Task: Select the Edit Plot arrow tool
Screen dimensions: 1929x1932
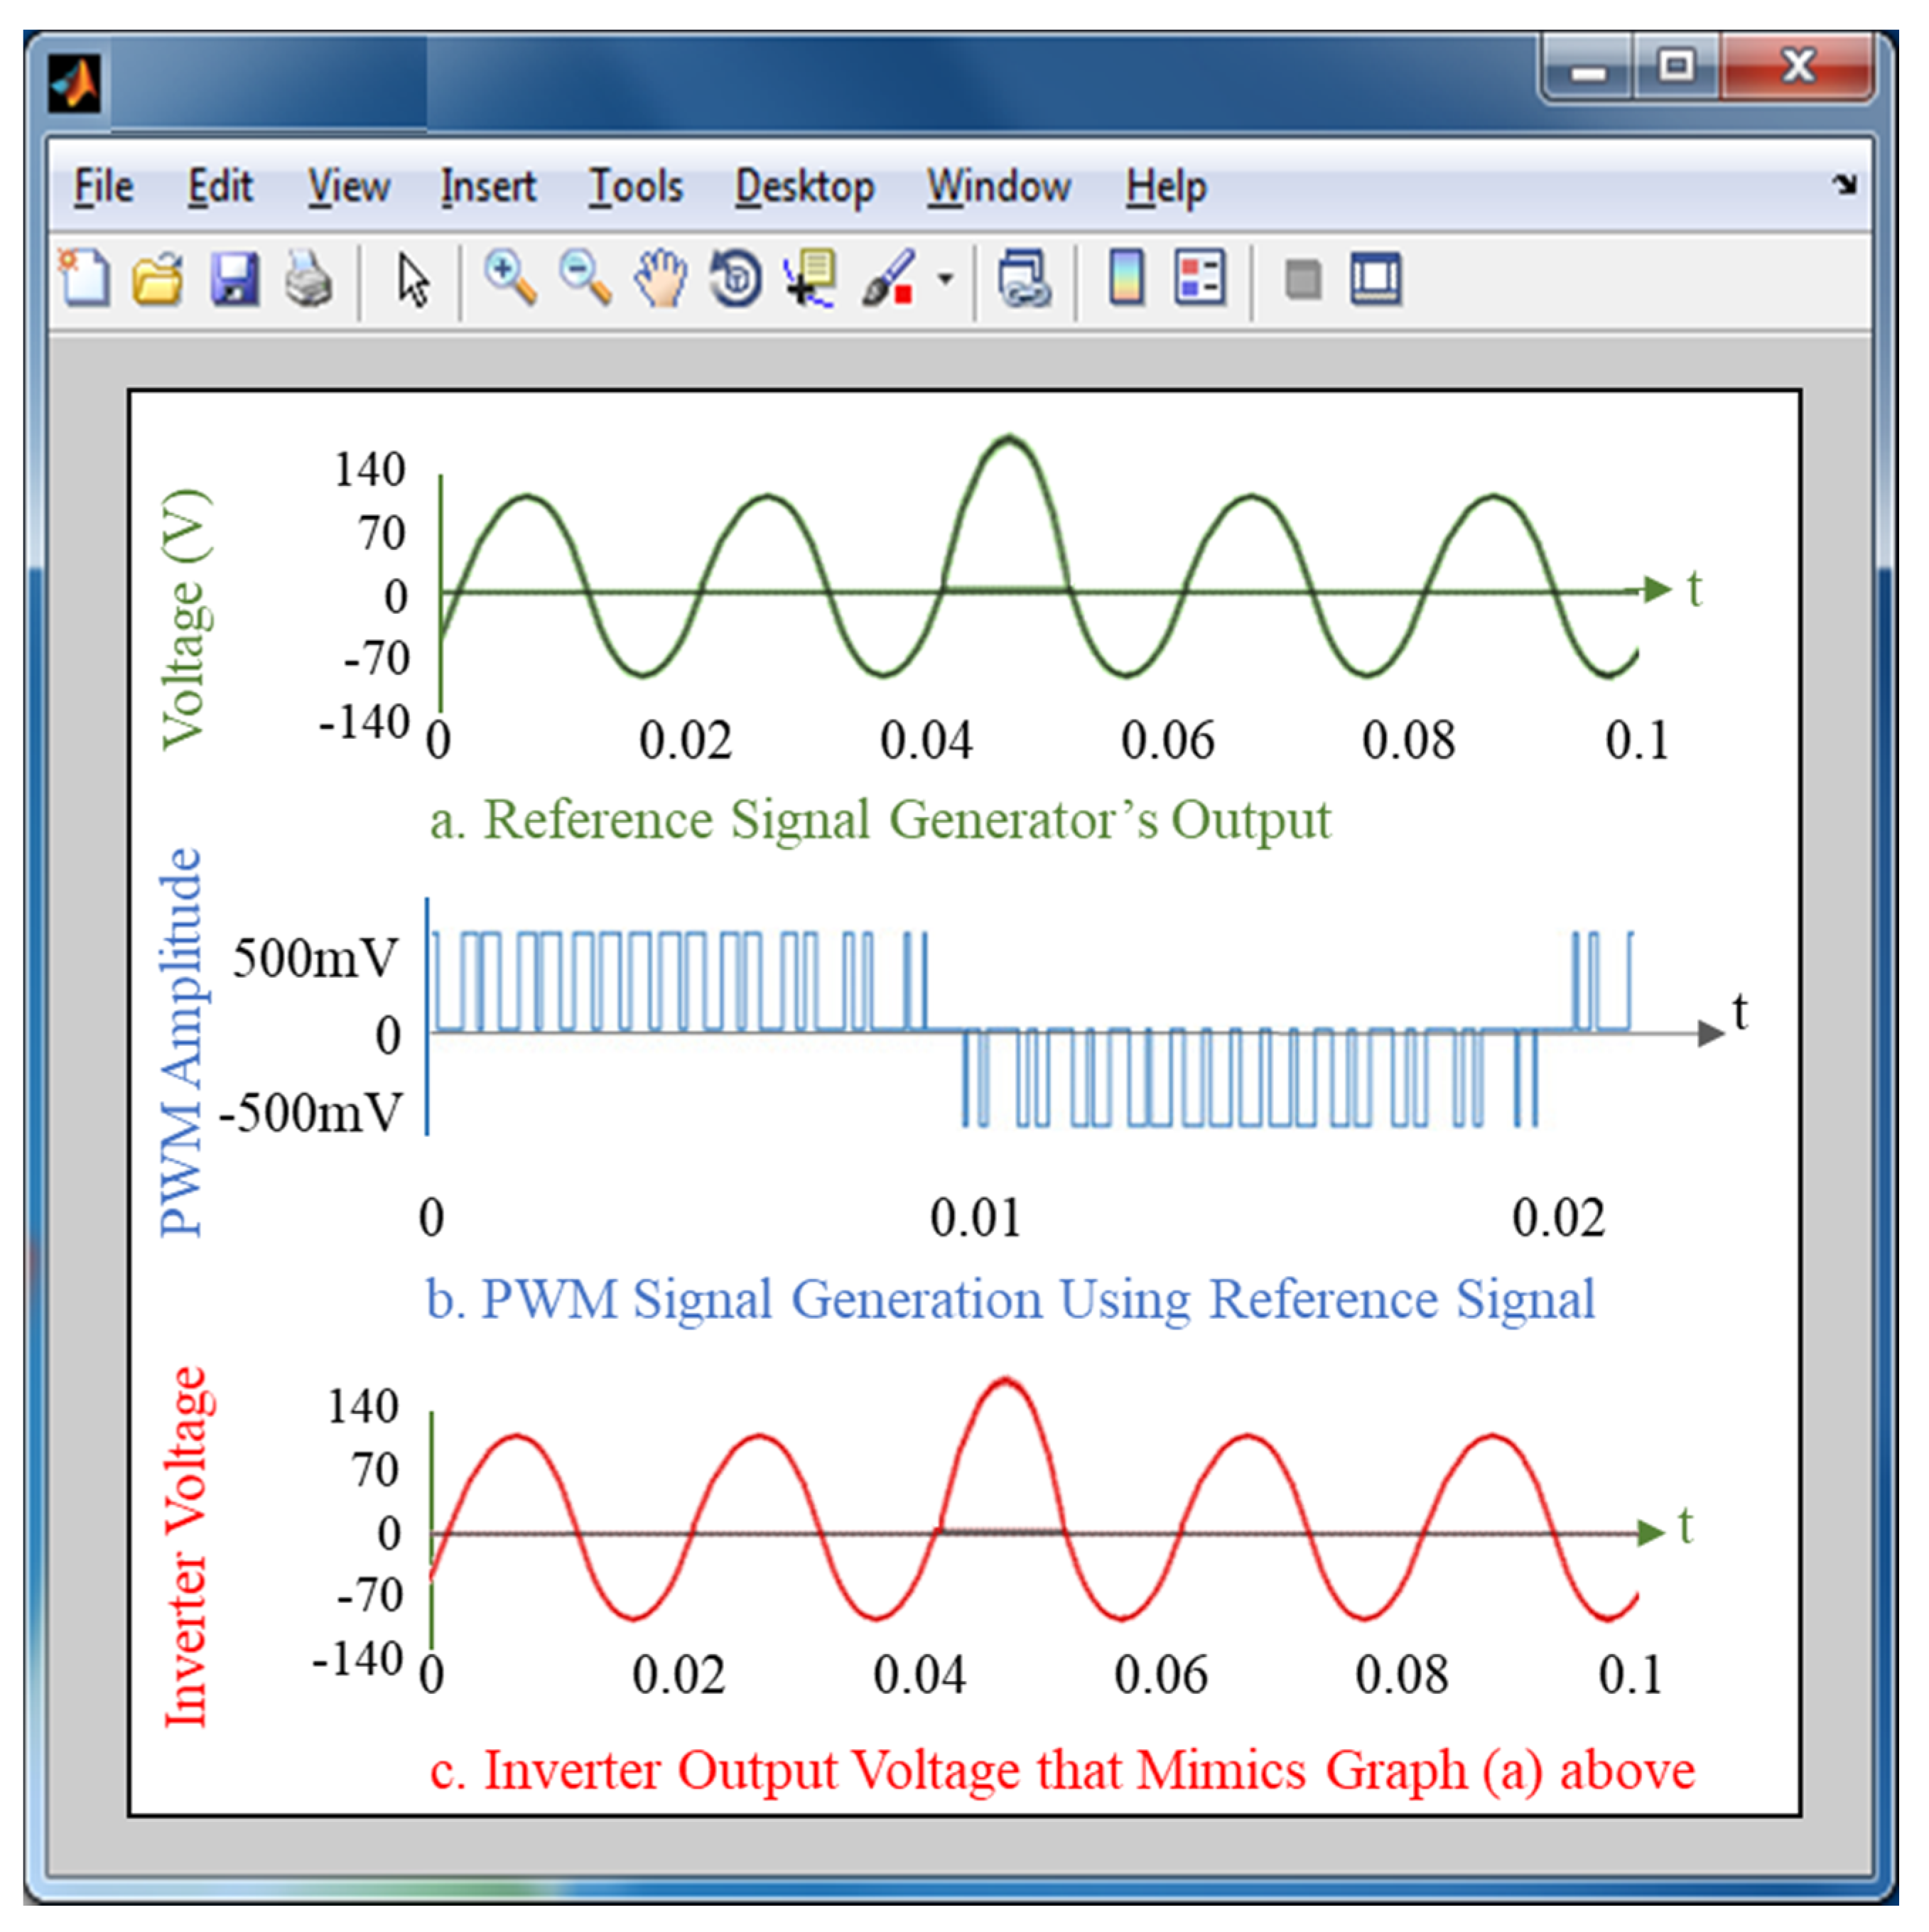Action: [412, 278]
